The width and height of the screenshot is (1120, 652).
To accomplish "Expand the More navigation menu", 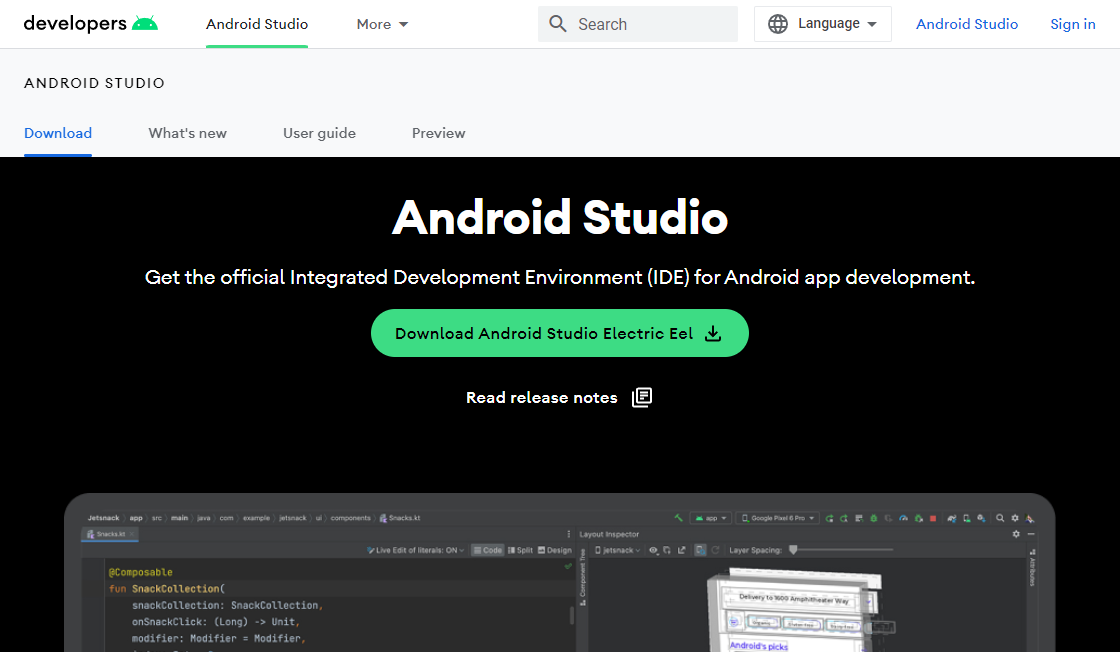I will [x=382, y=24].
